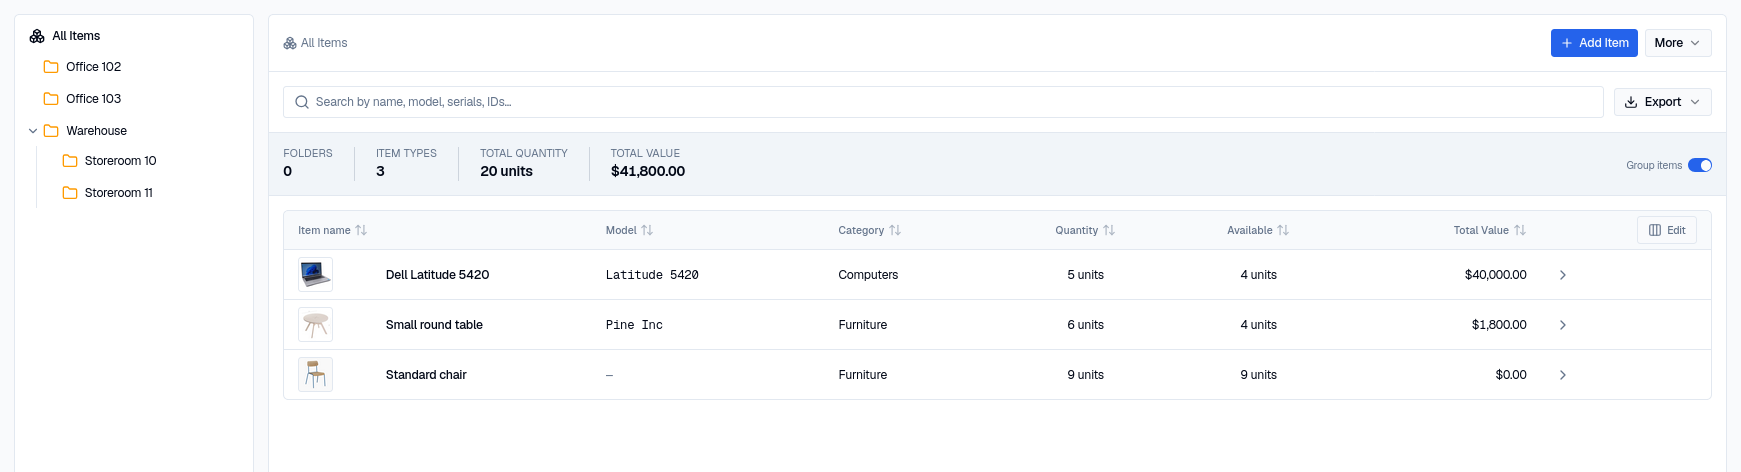Click the Total Quantity 20 units summary

[x=524, y=163]
